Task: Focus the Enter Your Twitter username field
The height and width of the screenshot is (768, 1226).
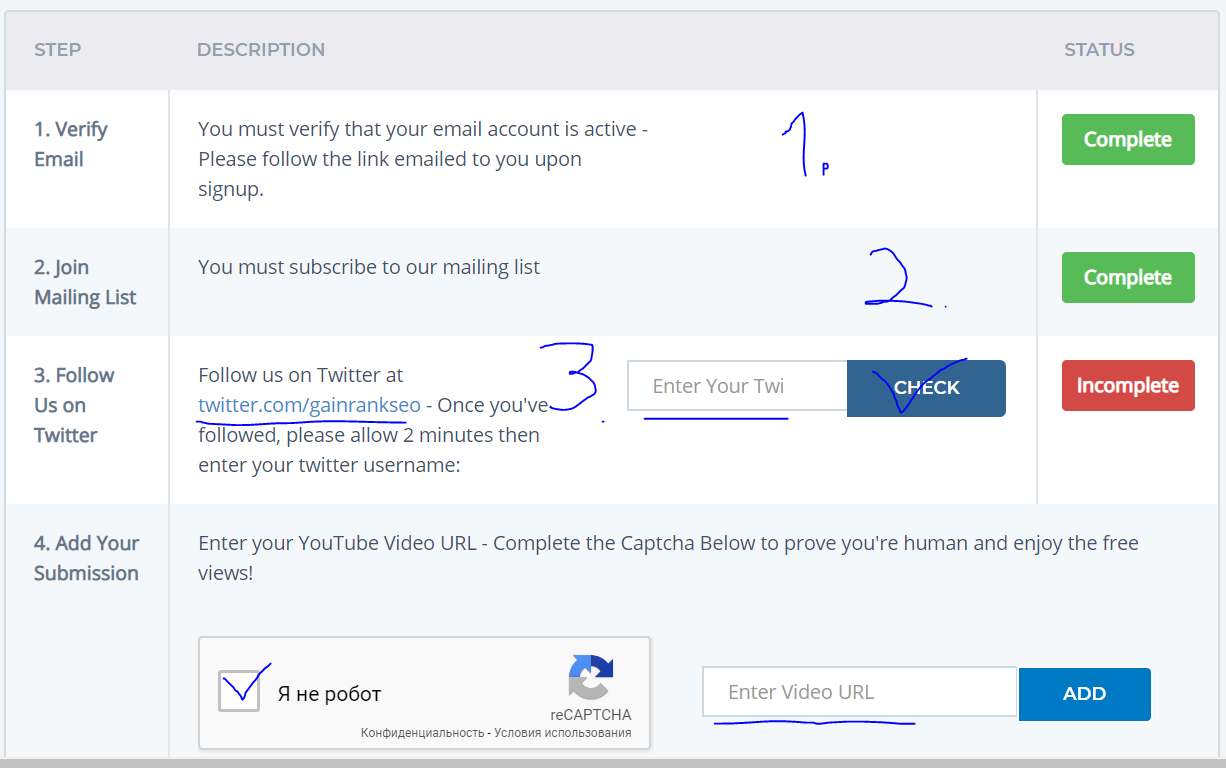Action: (x=737, y=386)
